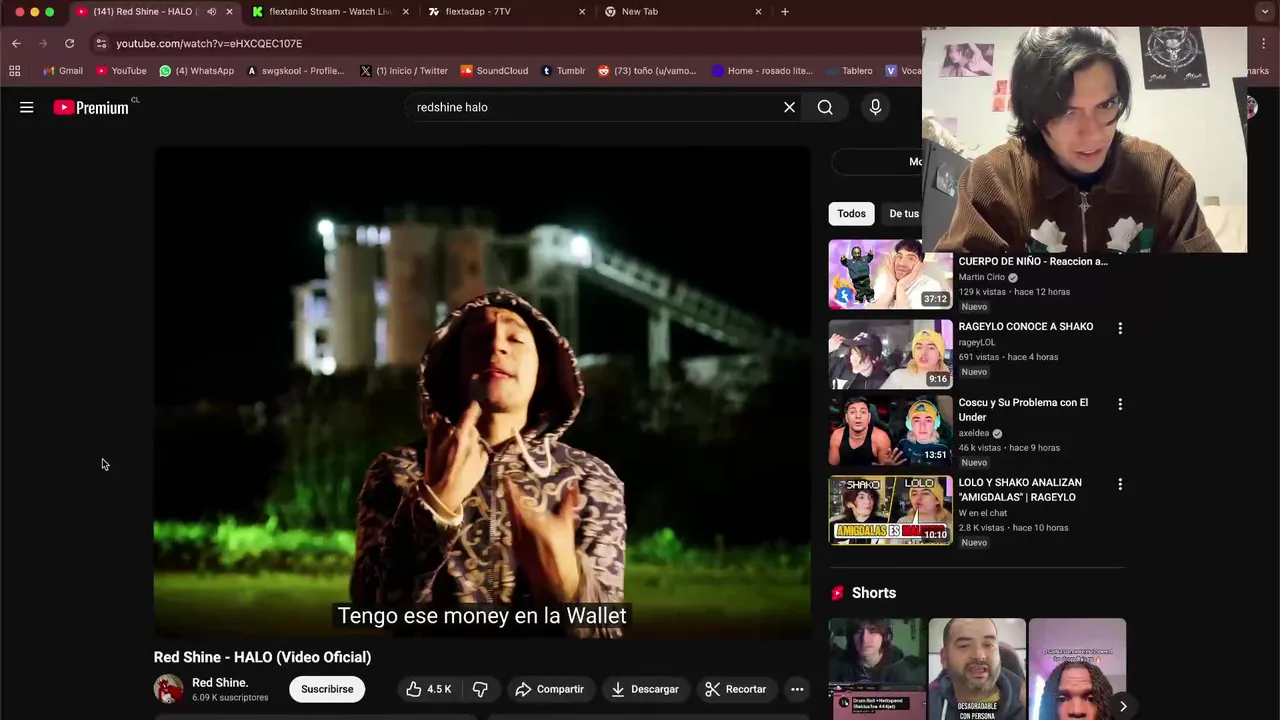The image size is (1280, 720).
Task: Reload the page with refresh icon
Action: [x=69, y=43]
